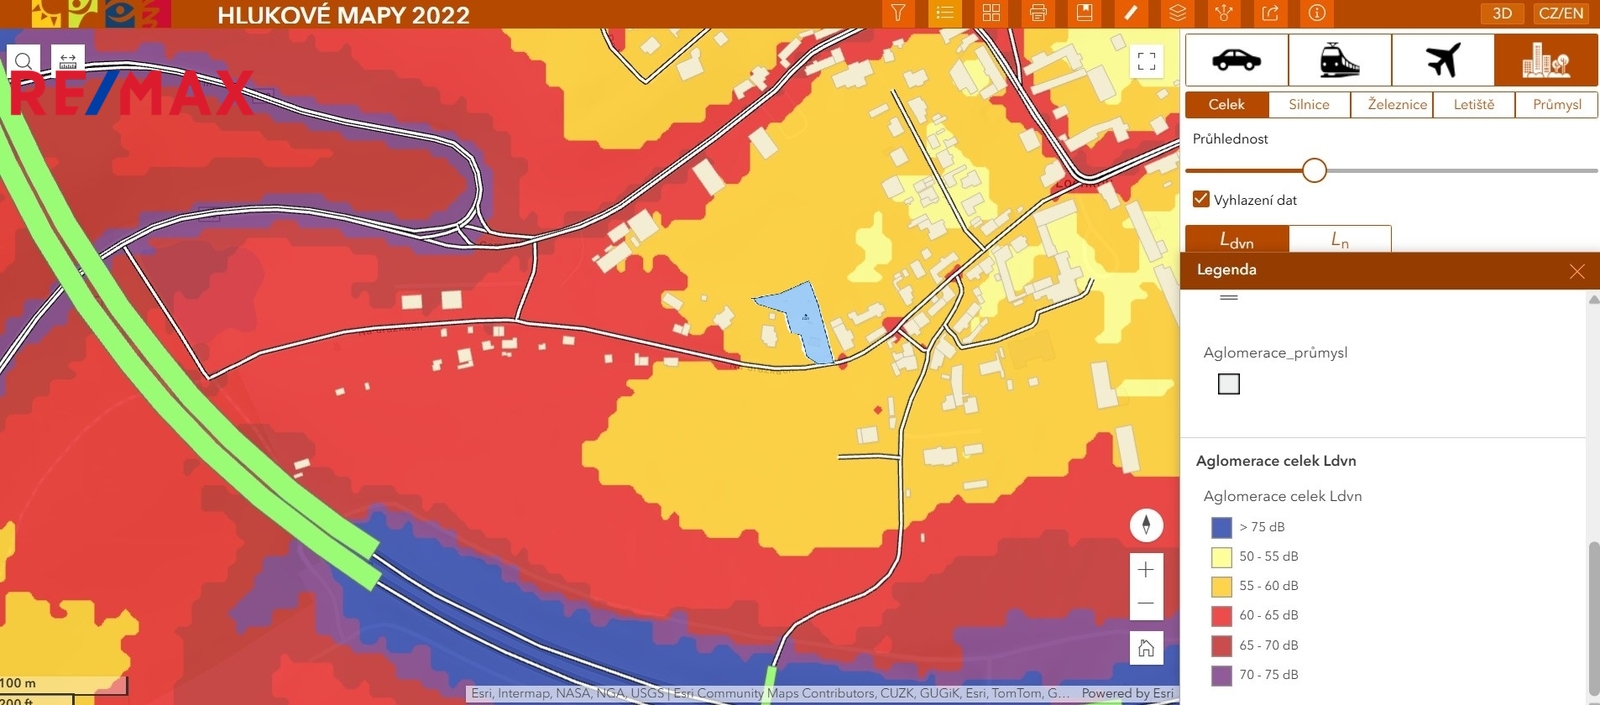Open the info circle icon

(1317, 13)
